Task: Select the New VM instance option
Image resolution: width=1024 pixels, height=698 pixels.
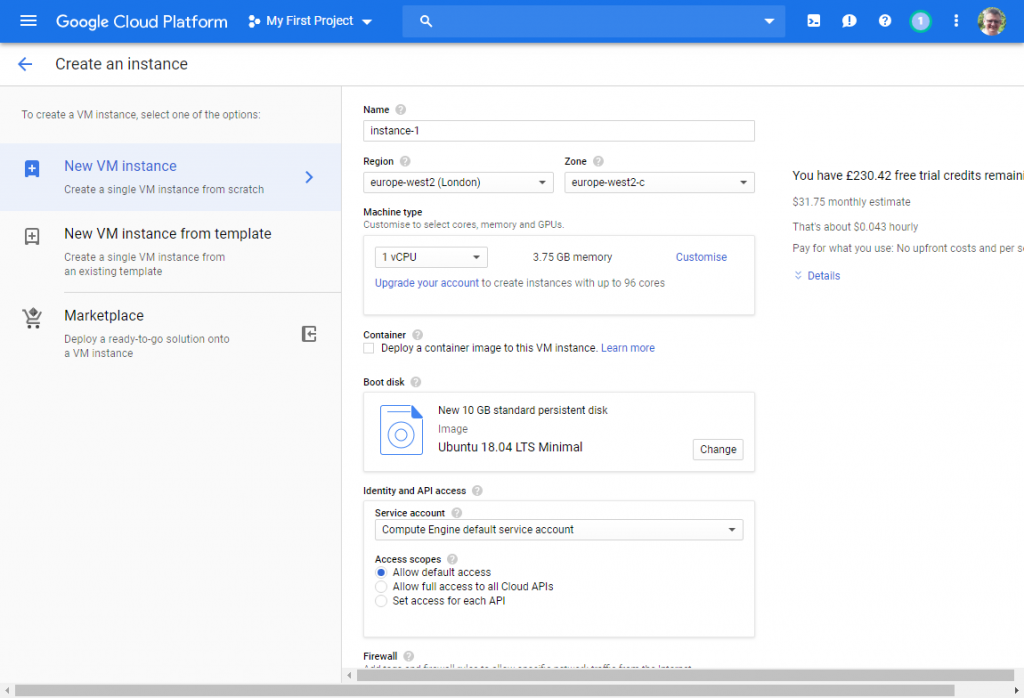Action: click(170, 177)
